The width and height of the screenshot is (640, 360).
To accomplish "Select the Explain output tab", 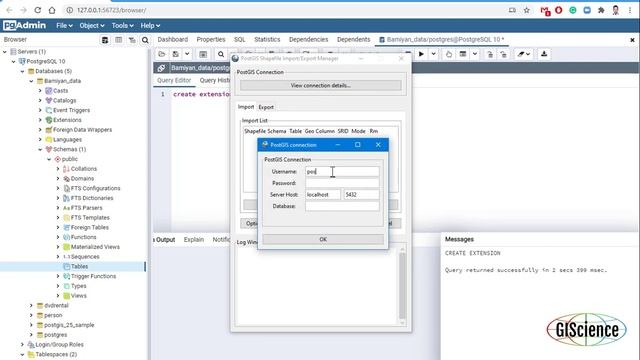I will (193, 240).
